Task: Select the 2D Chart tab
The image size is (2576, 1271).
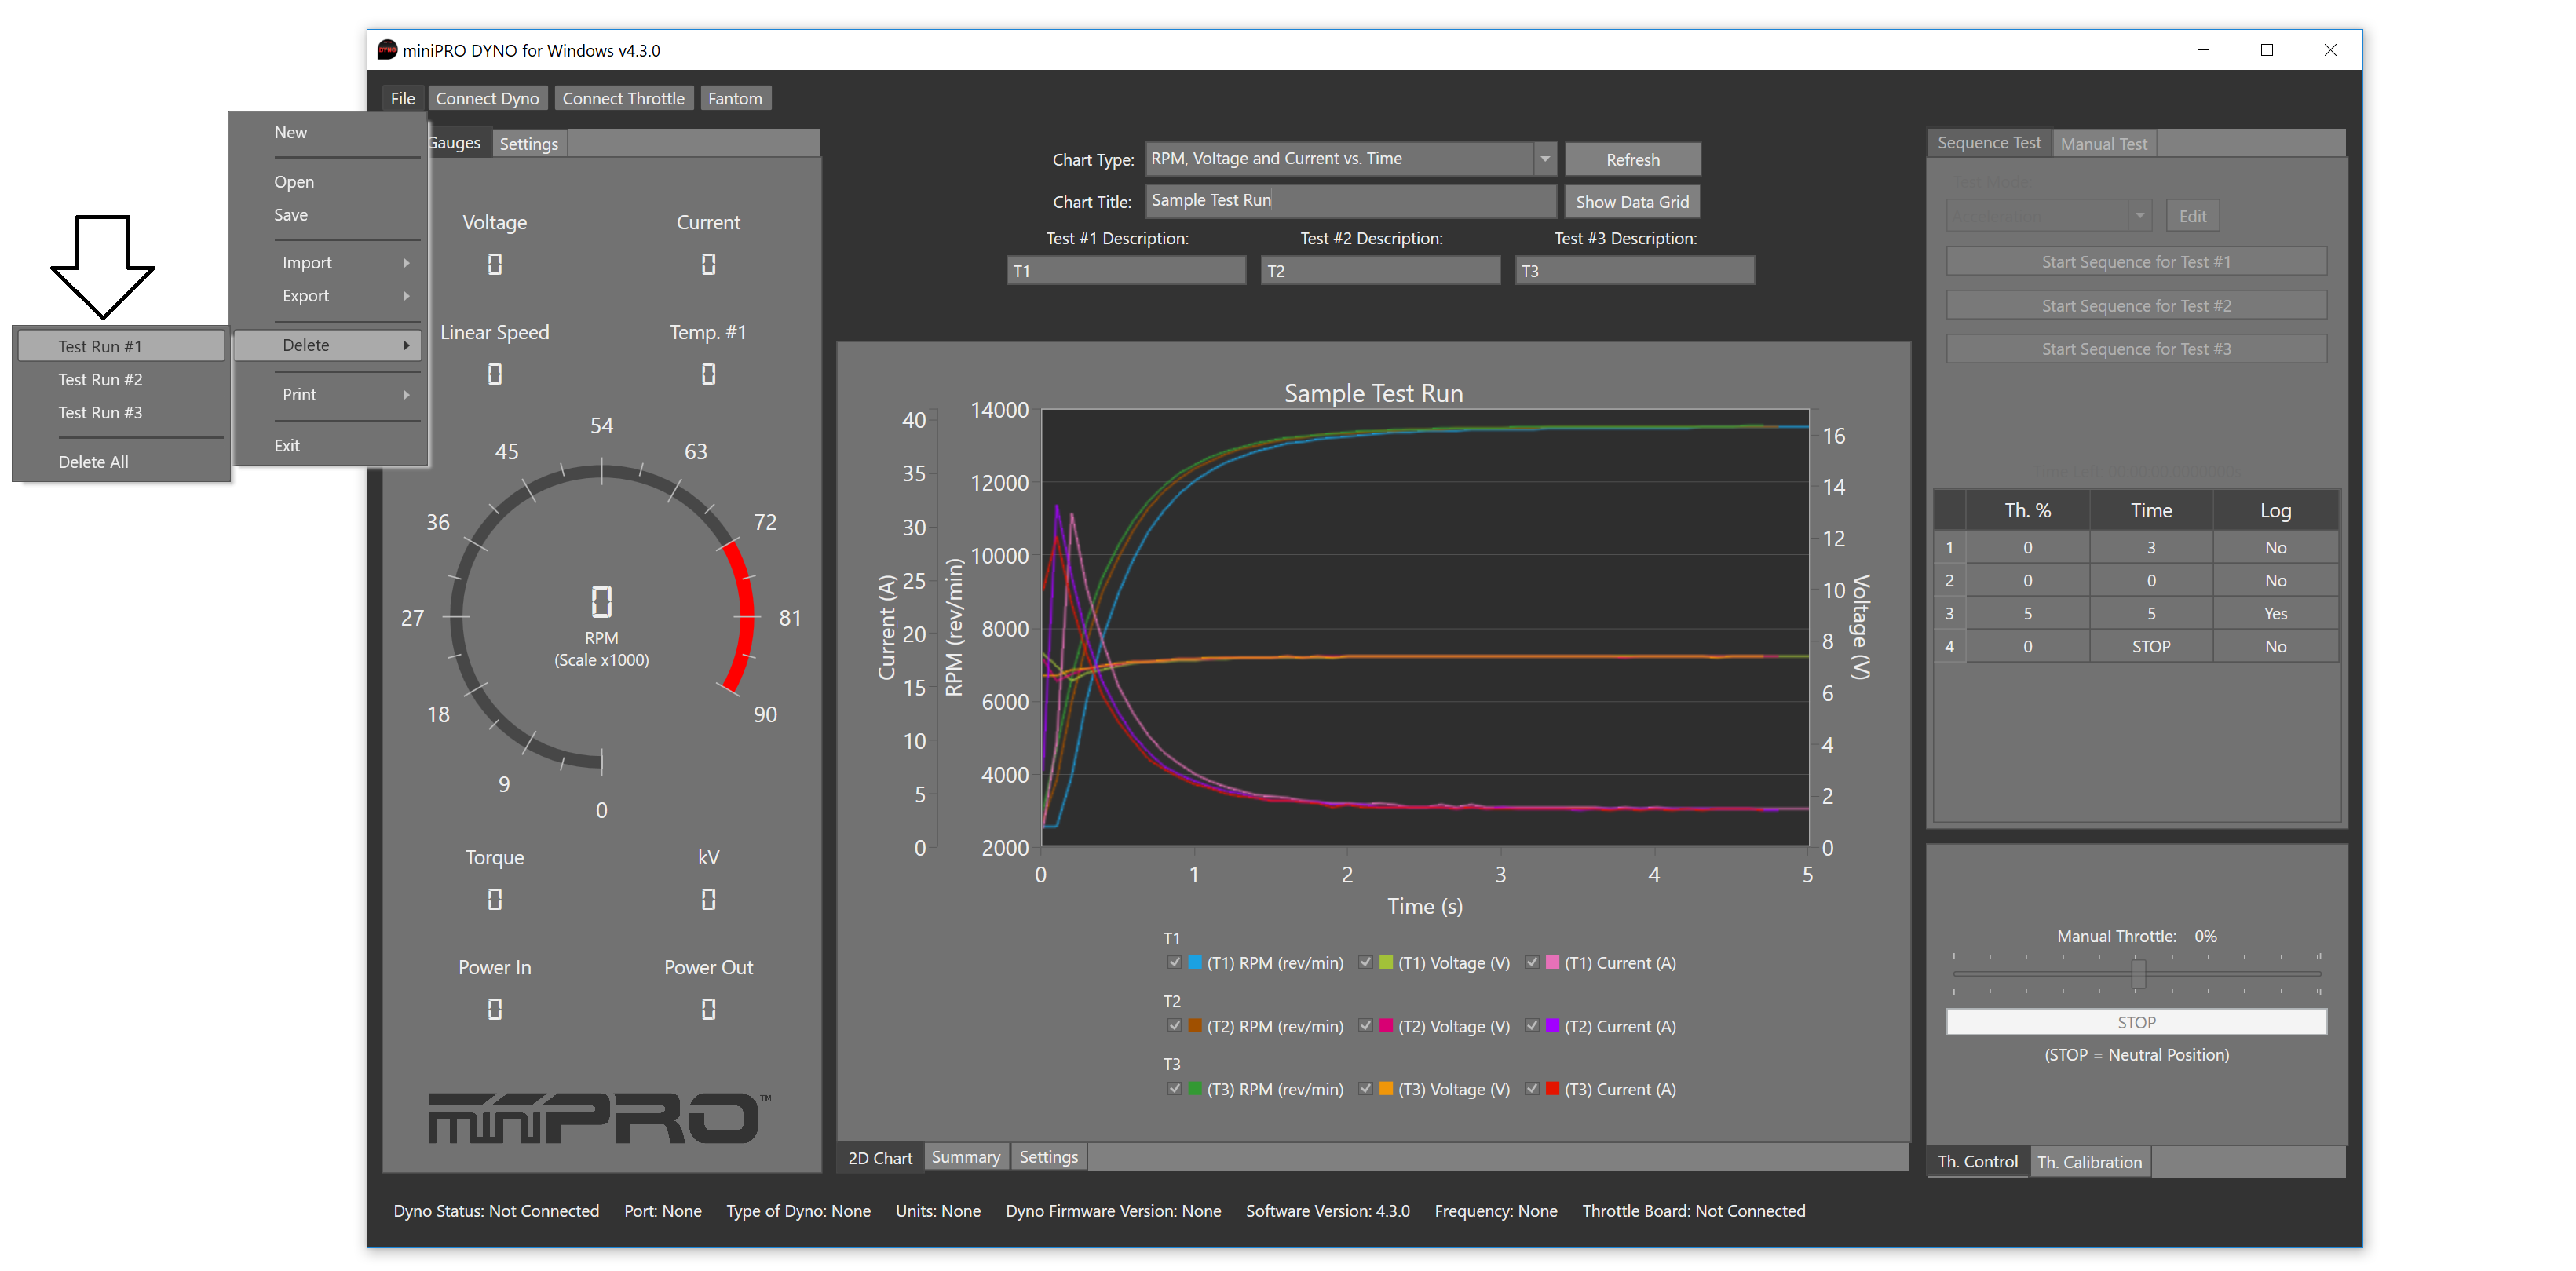Action: click(x=880, y=1158)
